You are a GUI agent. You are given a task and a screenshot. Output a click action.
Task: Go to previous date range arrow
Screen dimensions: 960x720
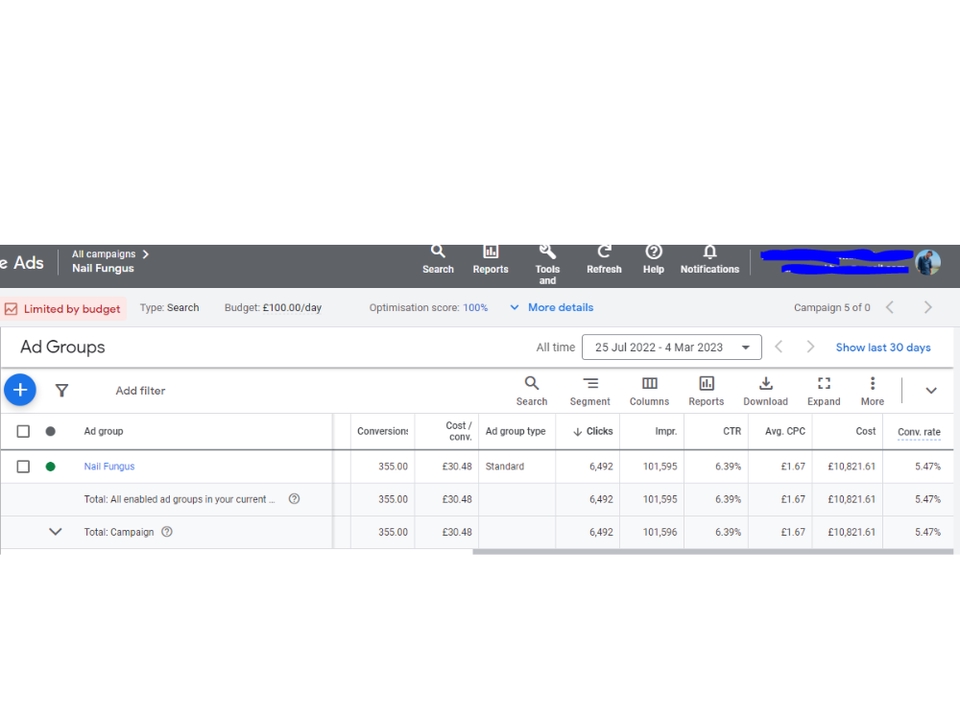click(779, 347)
